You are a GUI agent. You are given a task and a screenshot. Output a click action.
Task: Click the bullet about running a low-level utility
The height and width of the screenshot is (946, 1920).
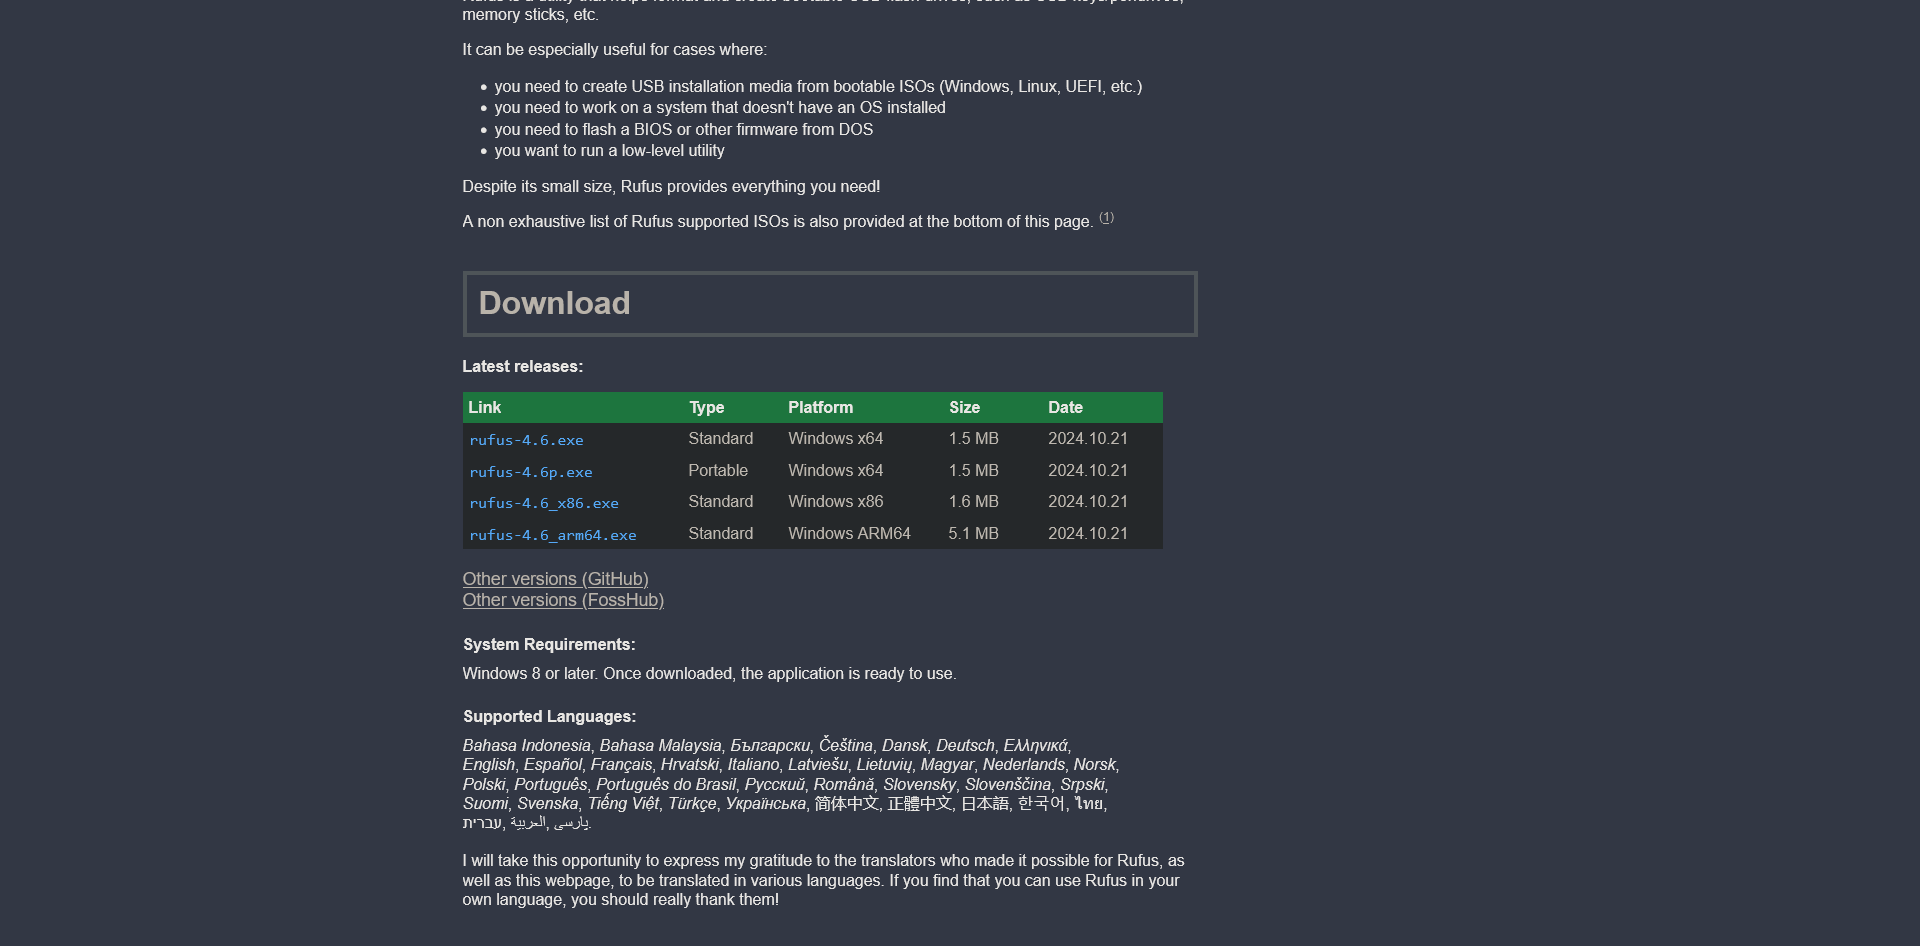609,150
